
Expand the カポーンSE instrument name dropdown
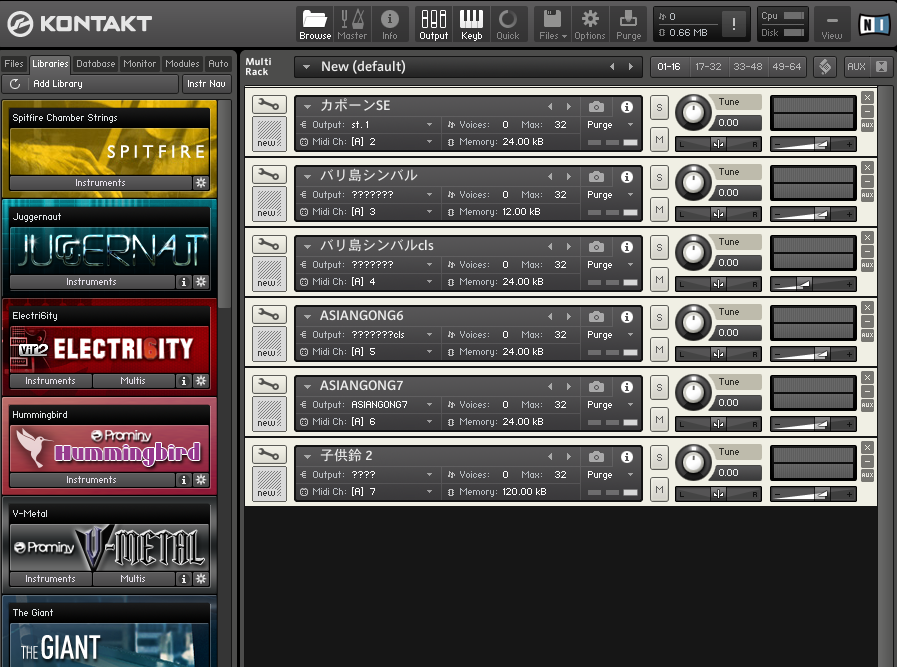click(x=307, y=106)
